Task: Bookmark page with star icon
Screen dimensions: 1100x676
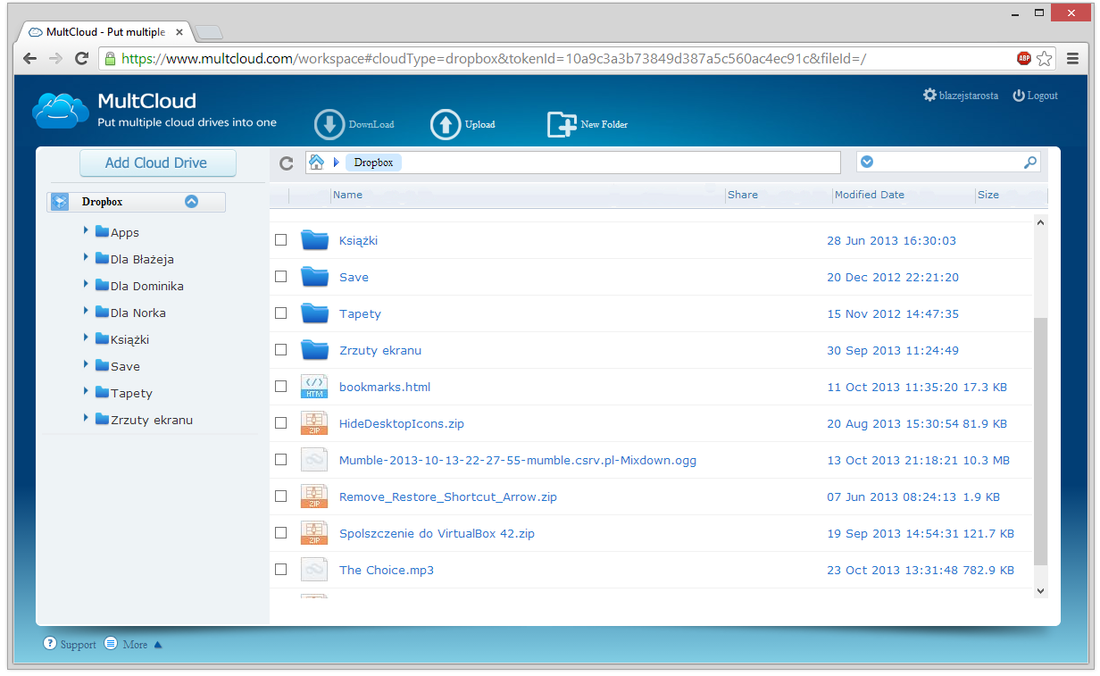Action: coord(1044,58)
